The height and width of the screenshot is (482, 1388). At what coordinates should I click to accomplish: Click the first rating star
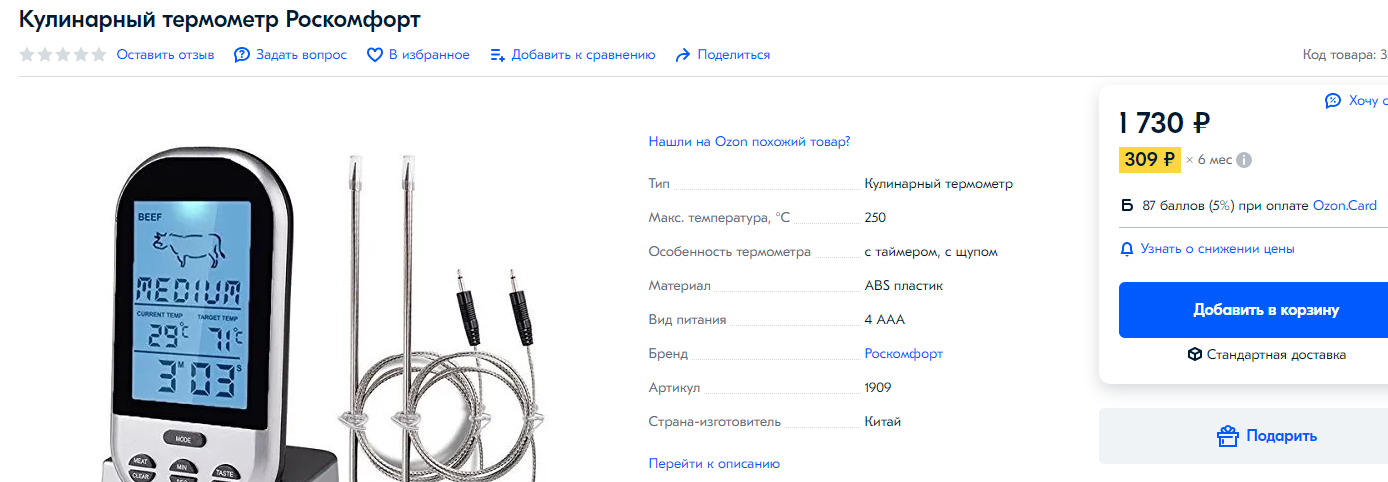click(x=27, y=55)
